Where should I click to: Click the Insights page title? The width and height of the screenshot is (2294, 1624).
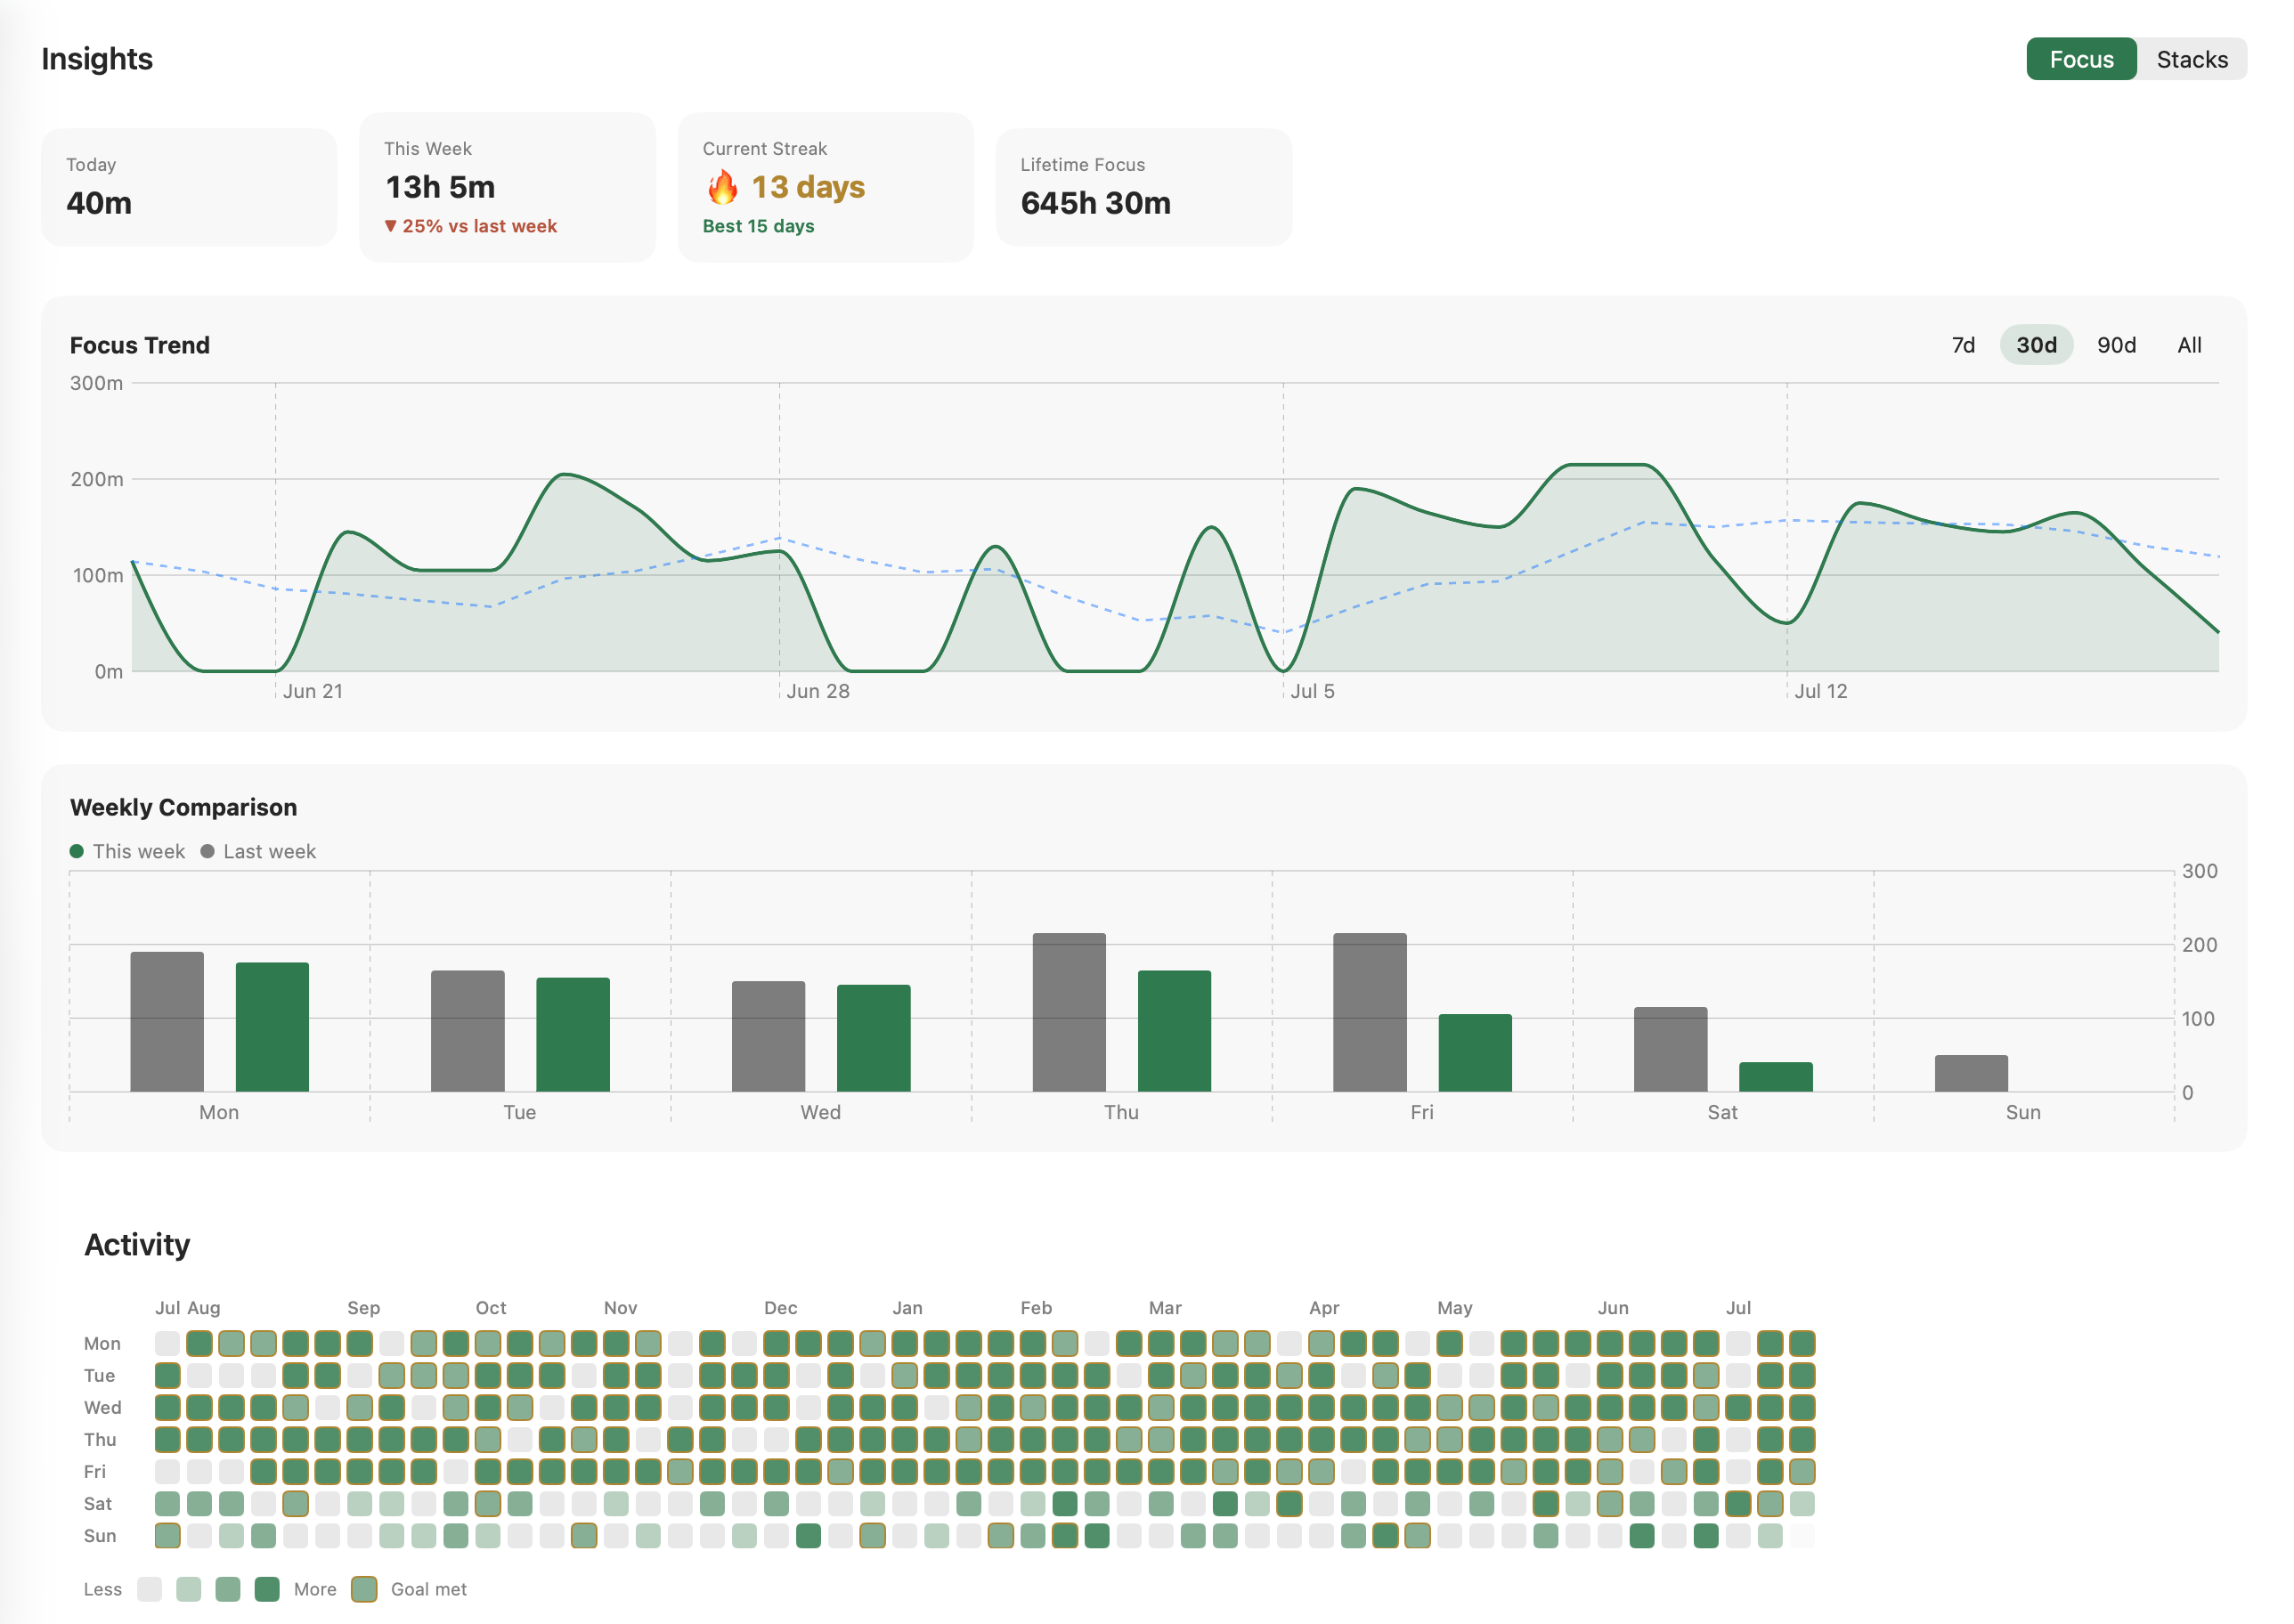97,59
